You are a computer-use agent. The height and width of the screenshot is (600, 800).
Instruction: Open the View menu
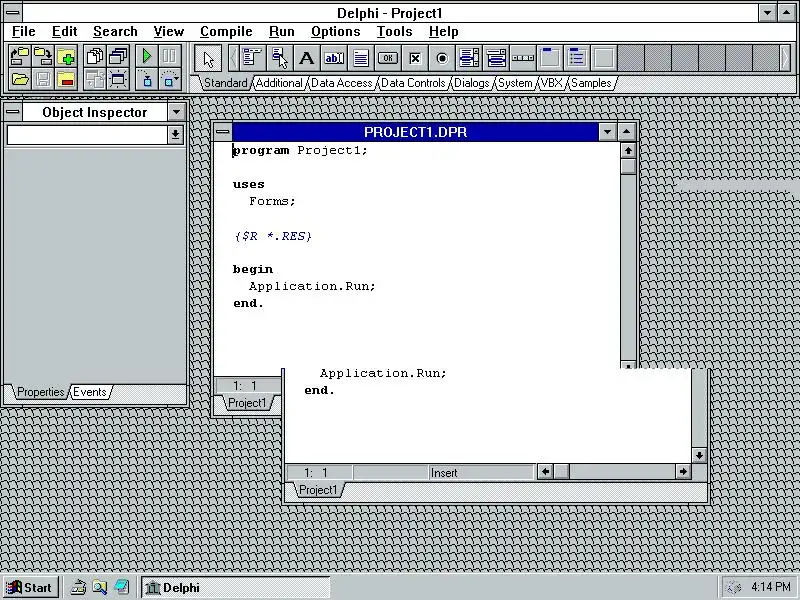pos(168,32)
